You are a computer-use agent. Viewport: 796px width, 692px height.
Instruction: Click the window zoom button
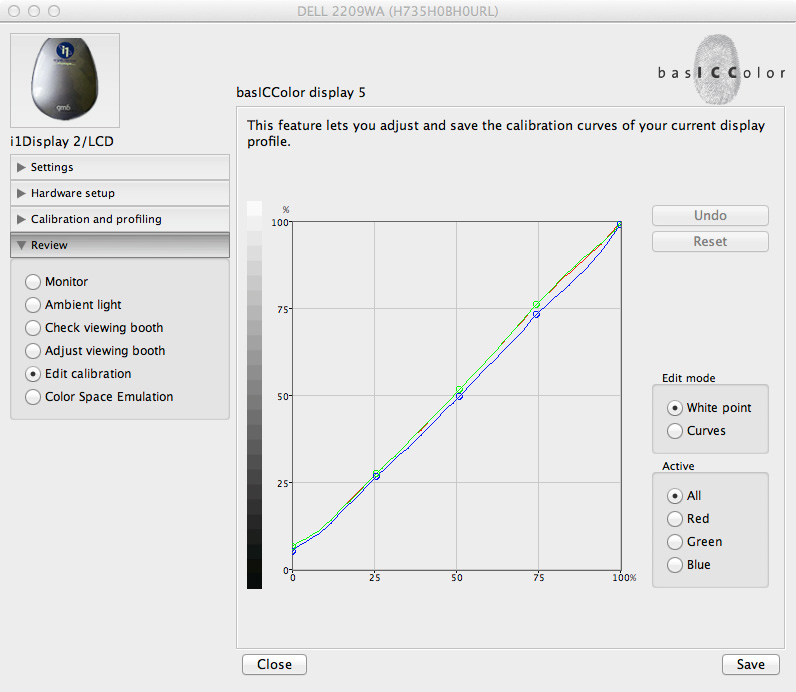(x=54, y=11)
